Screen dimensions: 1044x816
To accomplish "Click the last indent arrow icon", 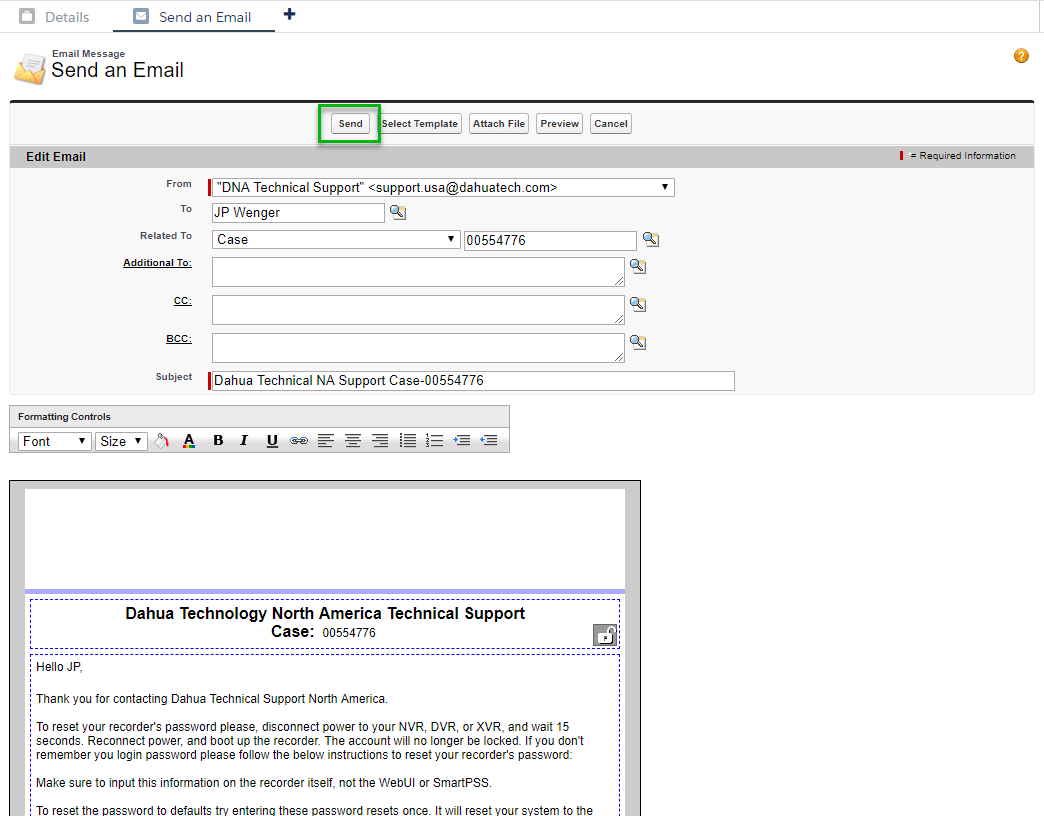I will 489,440.
